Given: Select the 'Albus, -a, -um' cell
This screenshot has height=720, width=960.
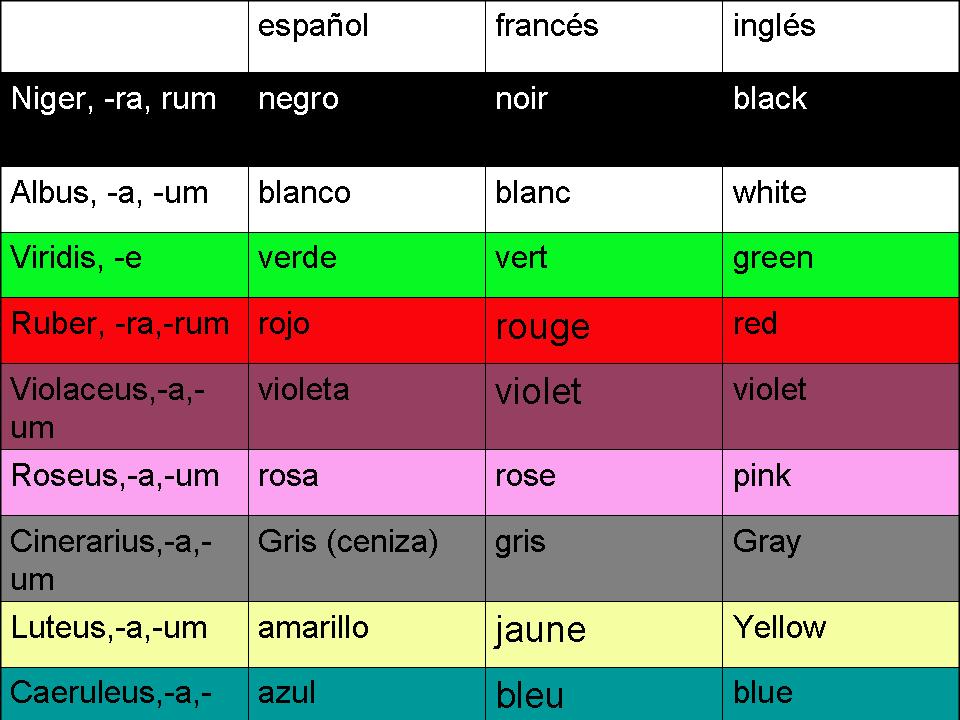Looking at the screenshot, I should [124, 198].
